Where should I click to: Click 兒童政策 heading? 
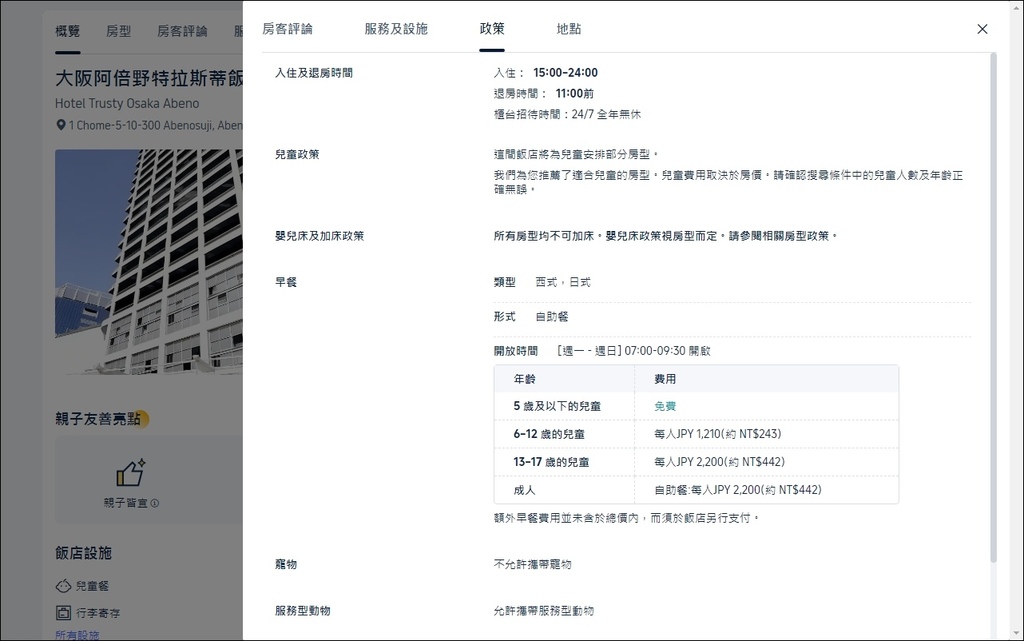(297, 155)
